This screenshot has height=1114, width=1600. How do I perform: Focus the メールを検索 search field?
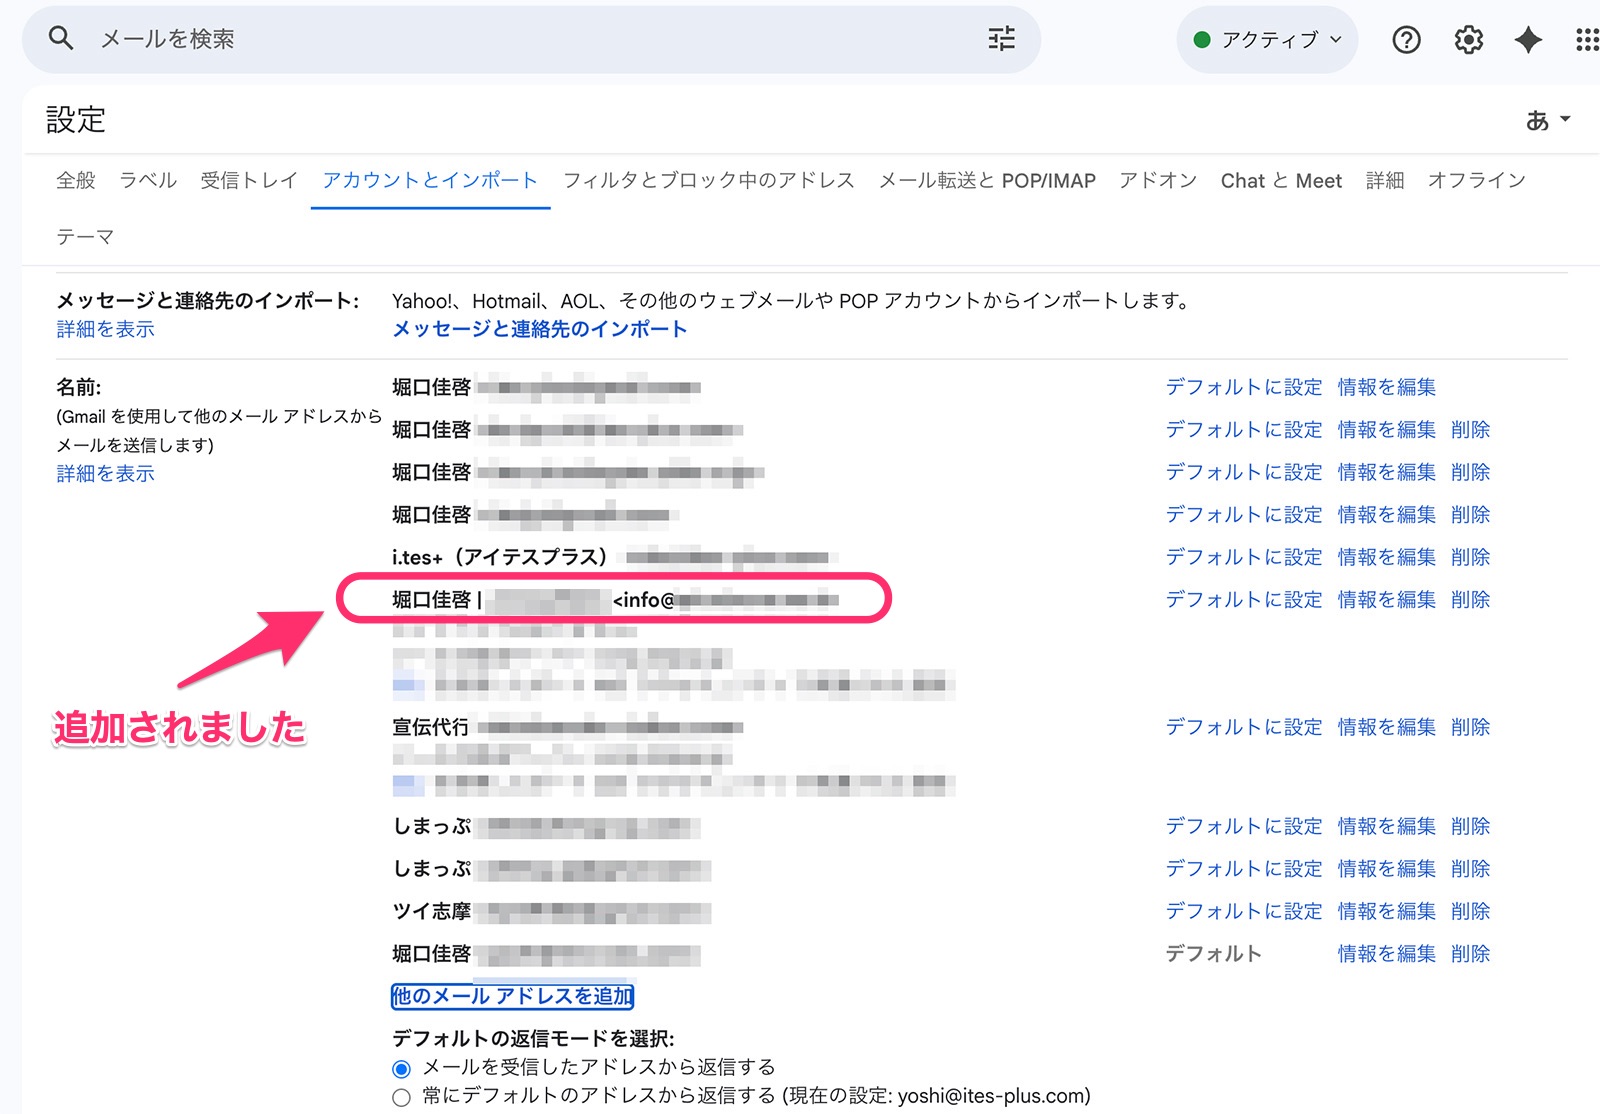point(500,39)
